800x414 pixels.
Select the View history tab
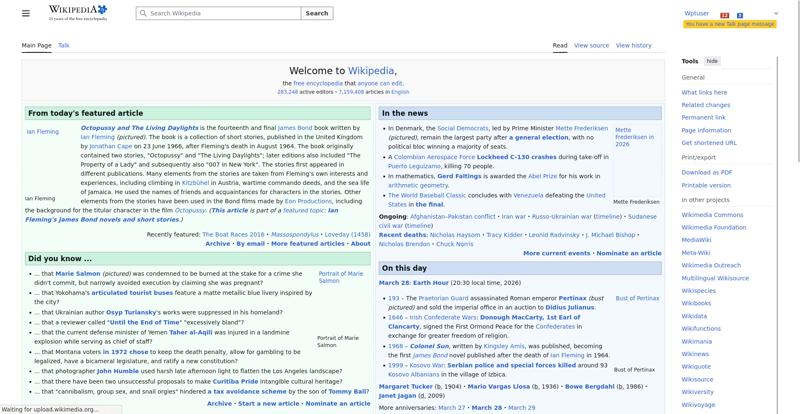pyautogui.click(x=633, y=45)
